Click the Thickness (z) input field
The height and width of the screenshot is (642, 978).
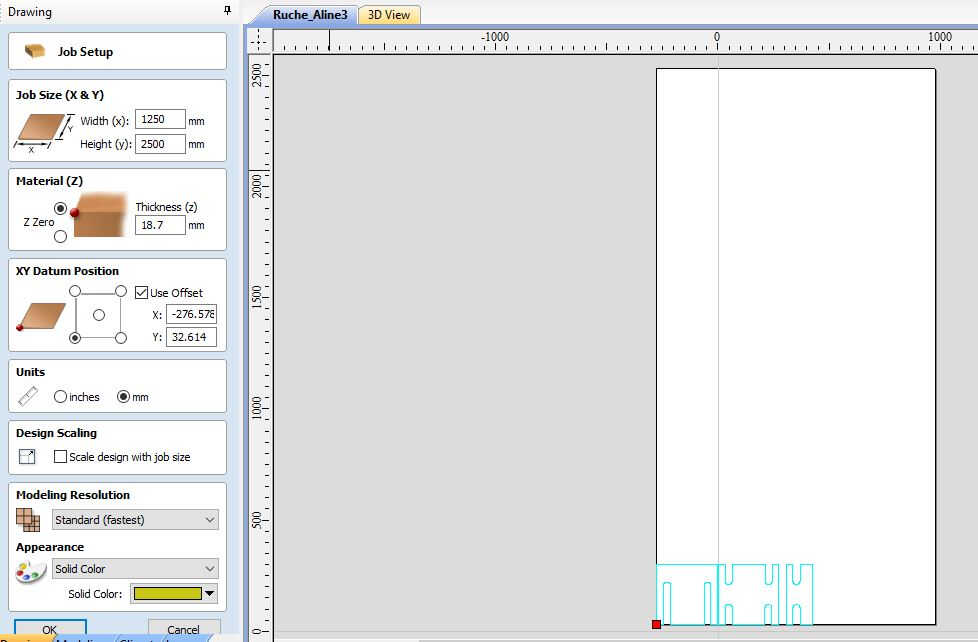pyautogui.click(x=160, y=225)
